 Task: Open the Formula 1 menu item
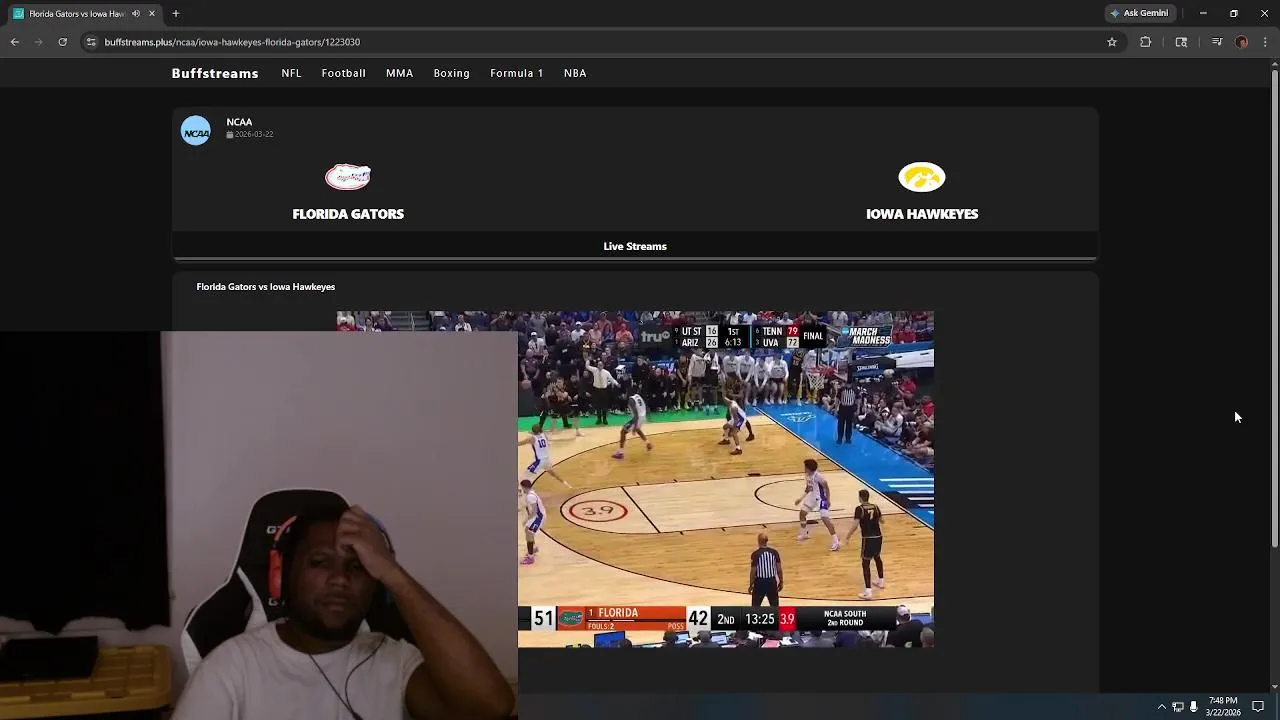click(x=517, y=73)
